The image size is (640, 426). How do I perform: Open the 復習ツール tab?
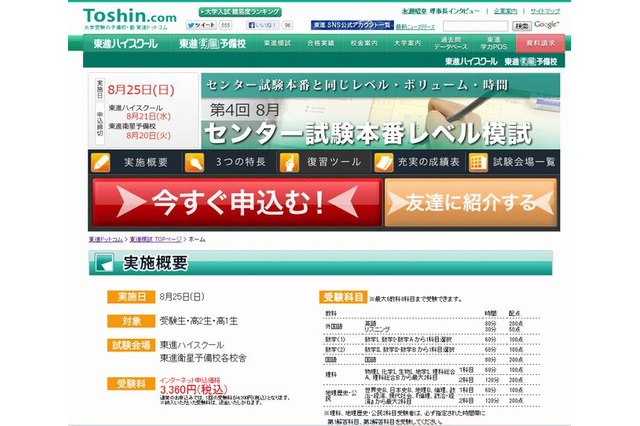[x=334, y=162]
